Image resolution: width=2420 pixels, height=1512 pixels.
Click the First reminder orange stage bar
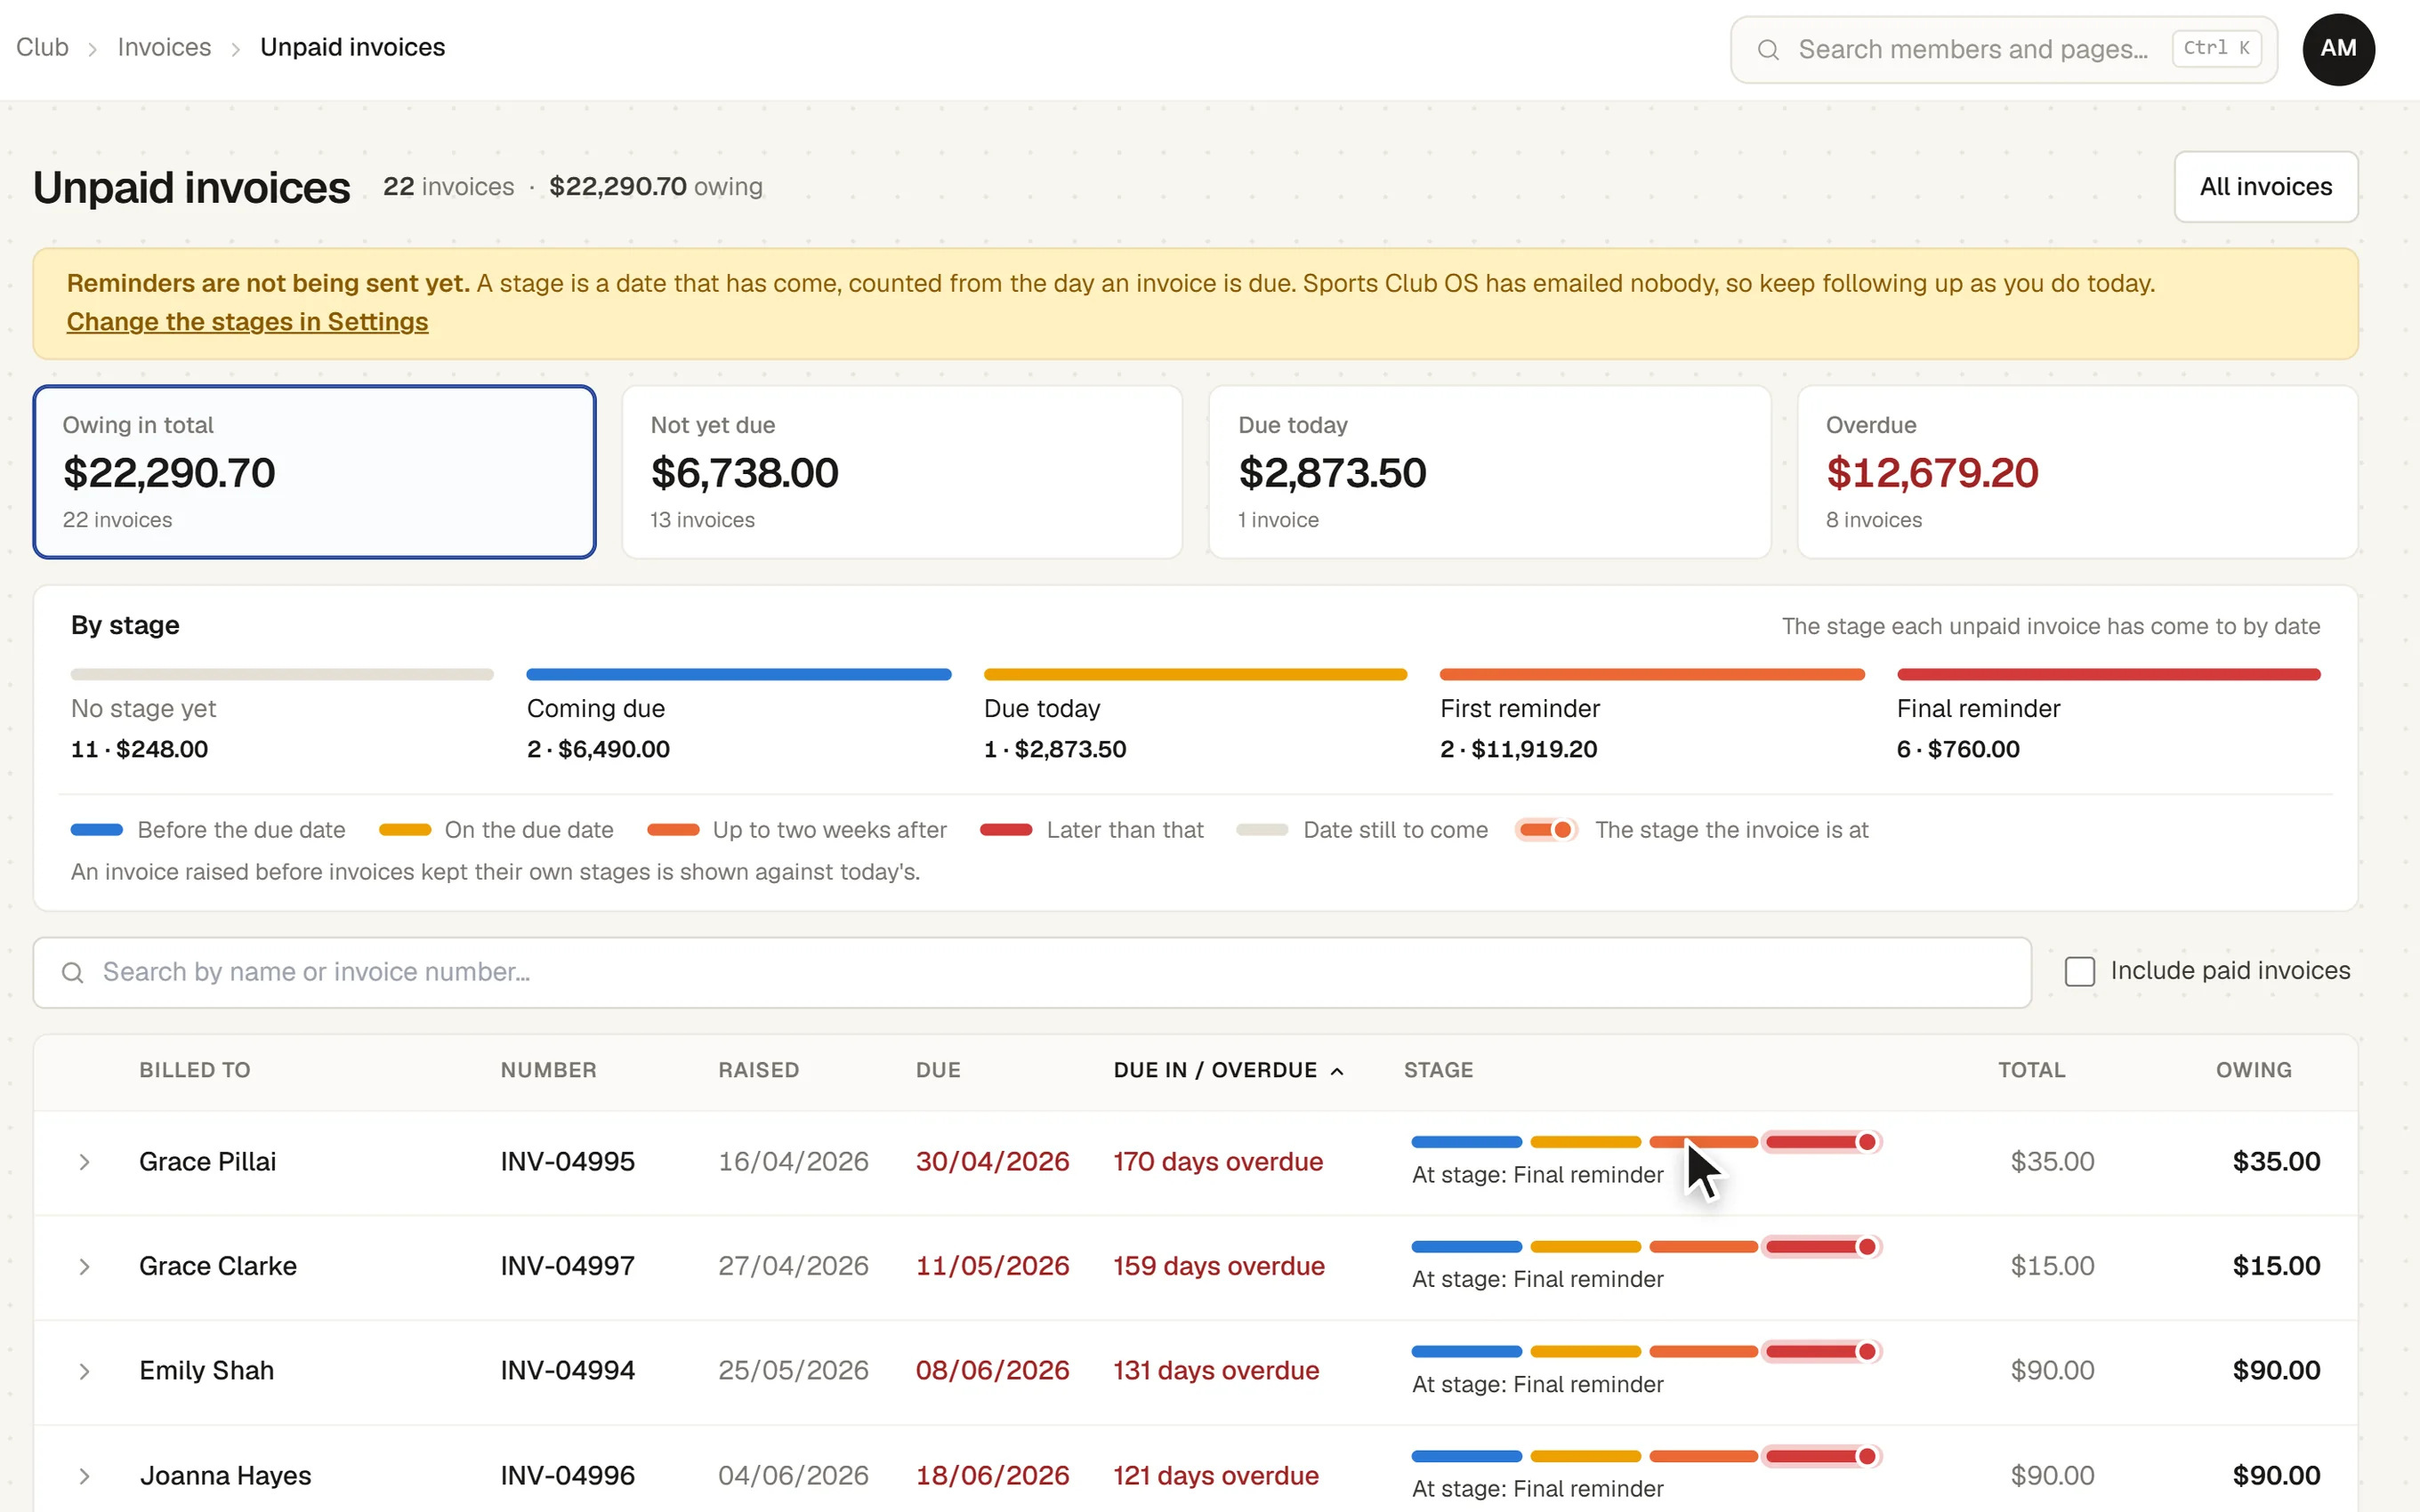[1652, 674]
